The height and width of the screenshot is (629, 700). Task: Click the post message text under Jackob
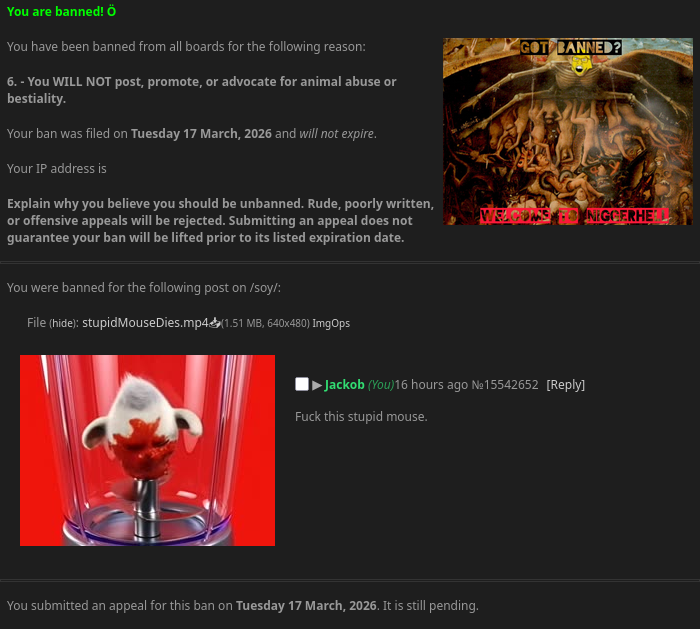(x=361, y=417)
